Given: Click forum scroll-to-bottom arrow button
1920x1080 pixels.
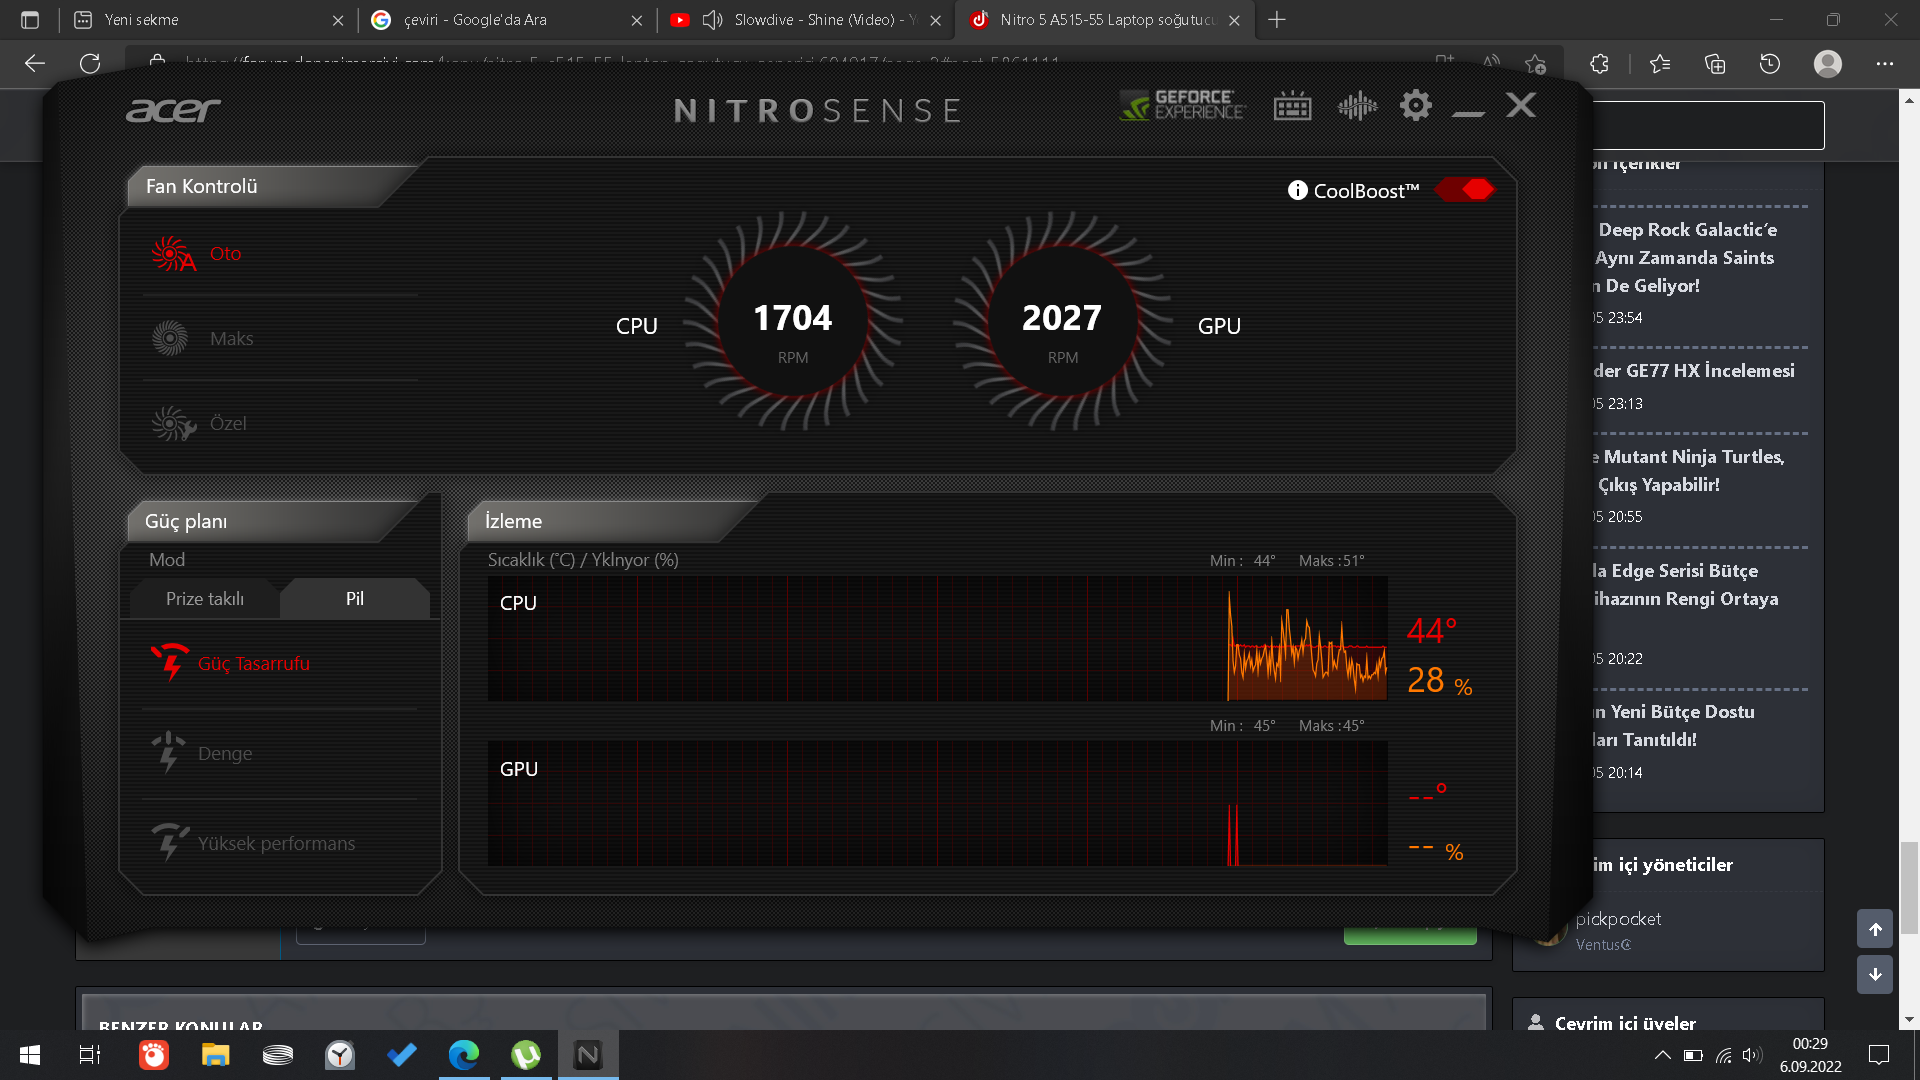Looking at the screenshot, I should (x=1875, y=974).
